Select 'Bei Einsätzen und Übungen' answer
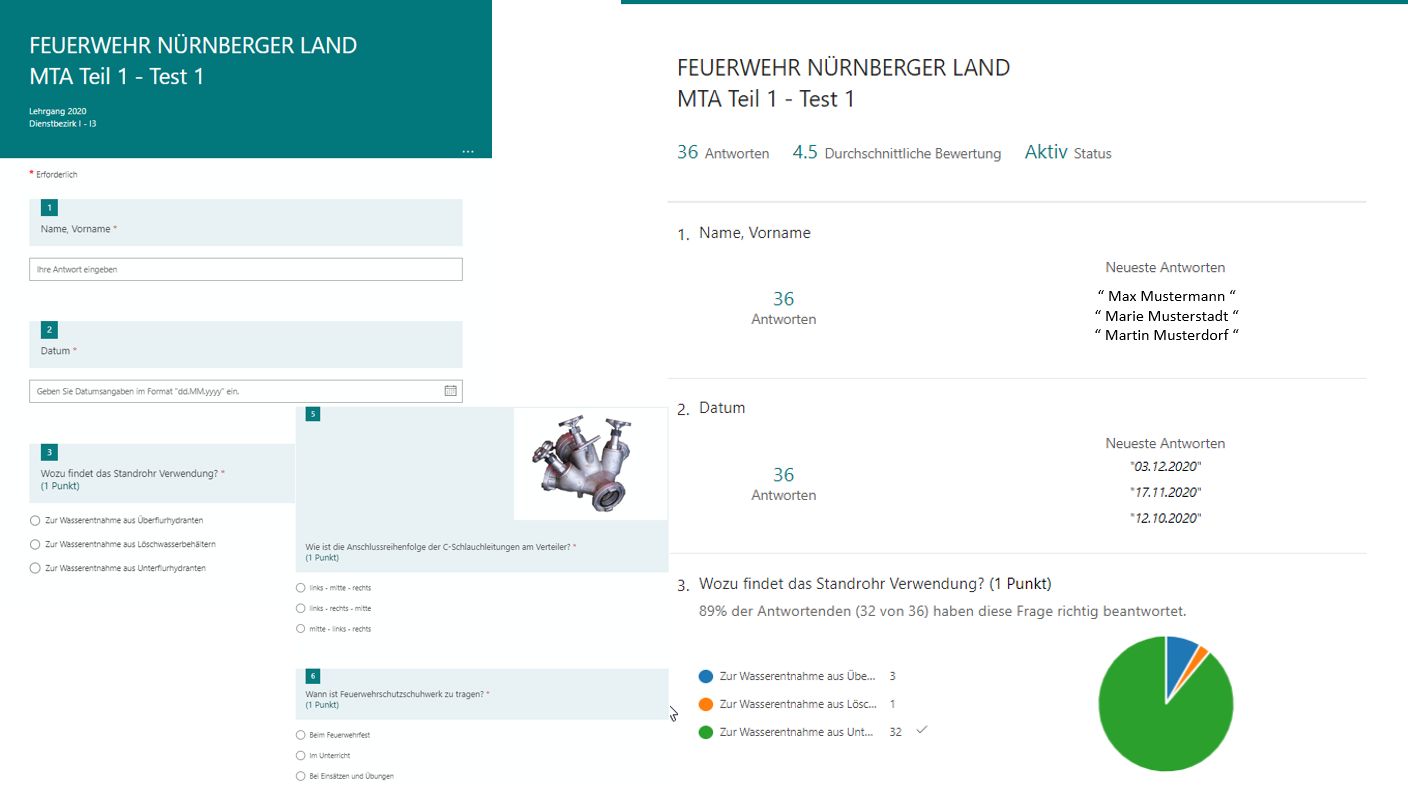The height and width of the screenshot is (793, 1408). point(301,776)
